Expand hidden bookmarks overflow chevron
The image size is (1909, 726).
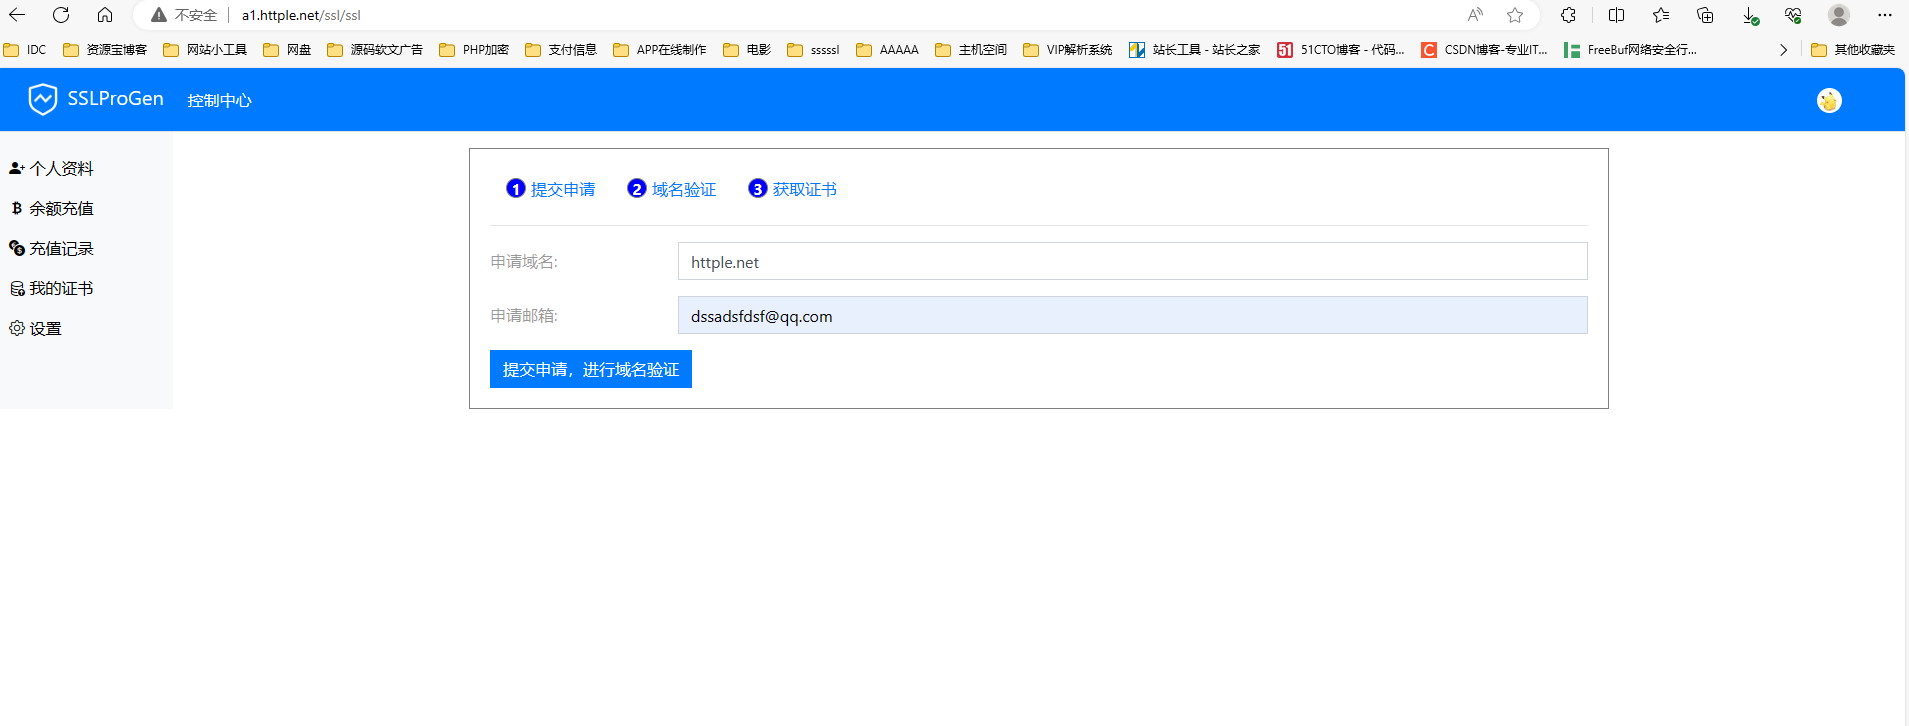pos(1783,50)
